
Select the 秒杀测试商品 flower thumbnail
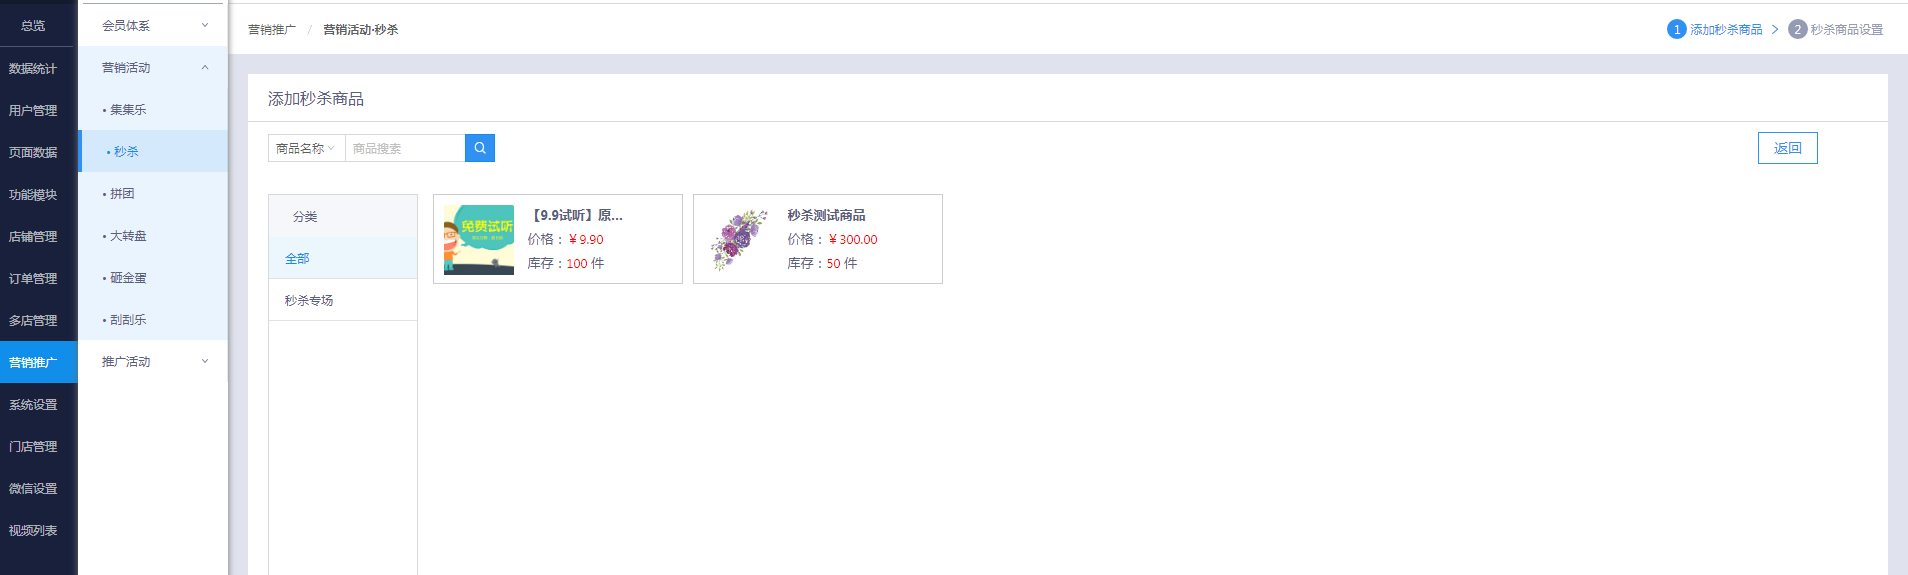pyautogui.click(x=739, y=239)
